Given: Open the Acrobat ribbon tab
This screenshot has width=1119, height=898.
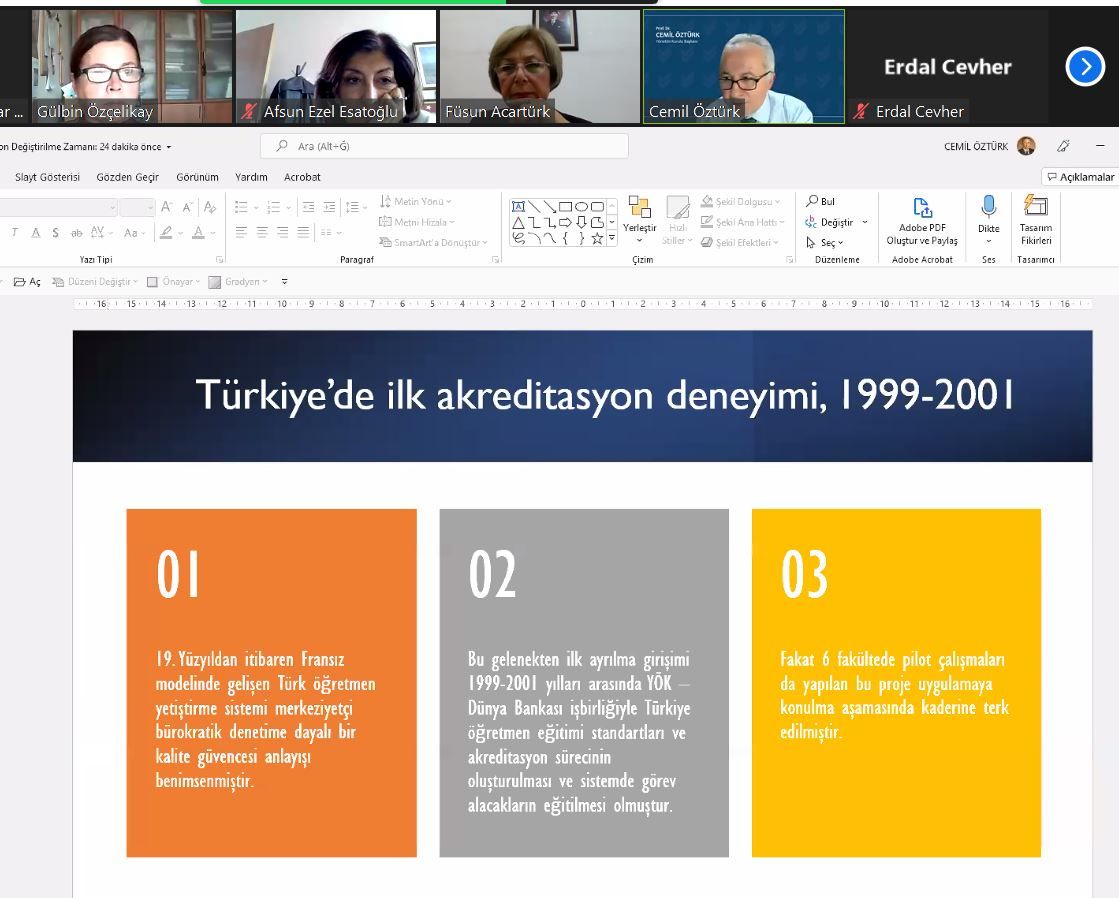Looking at the screenshot, I should tap(302, 177).
